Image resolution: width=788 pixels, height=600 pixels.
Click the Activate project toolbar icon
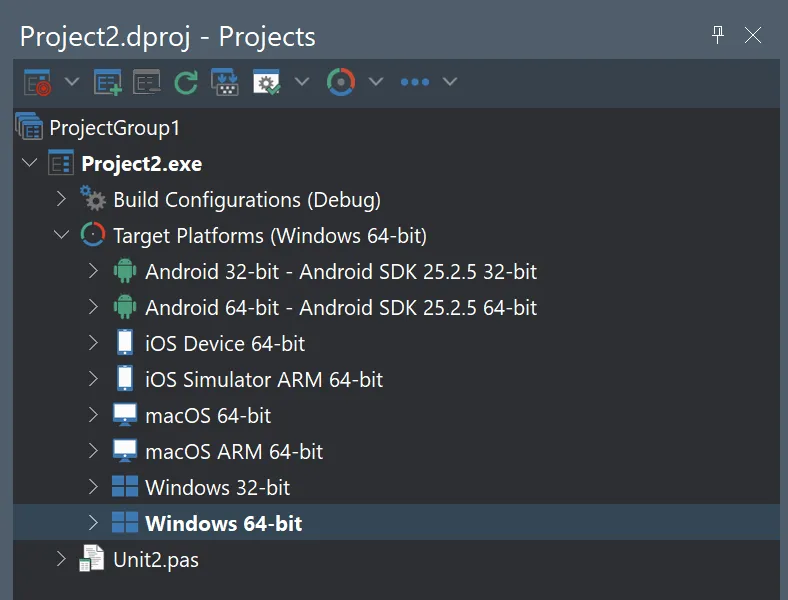tap(37, 82)
